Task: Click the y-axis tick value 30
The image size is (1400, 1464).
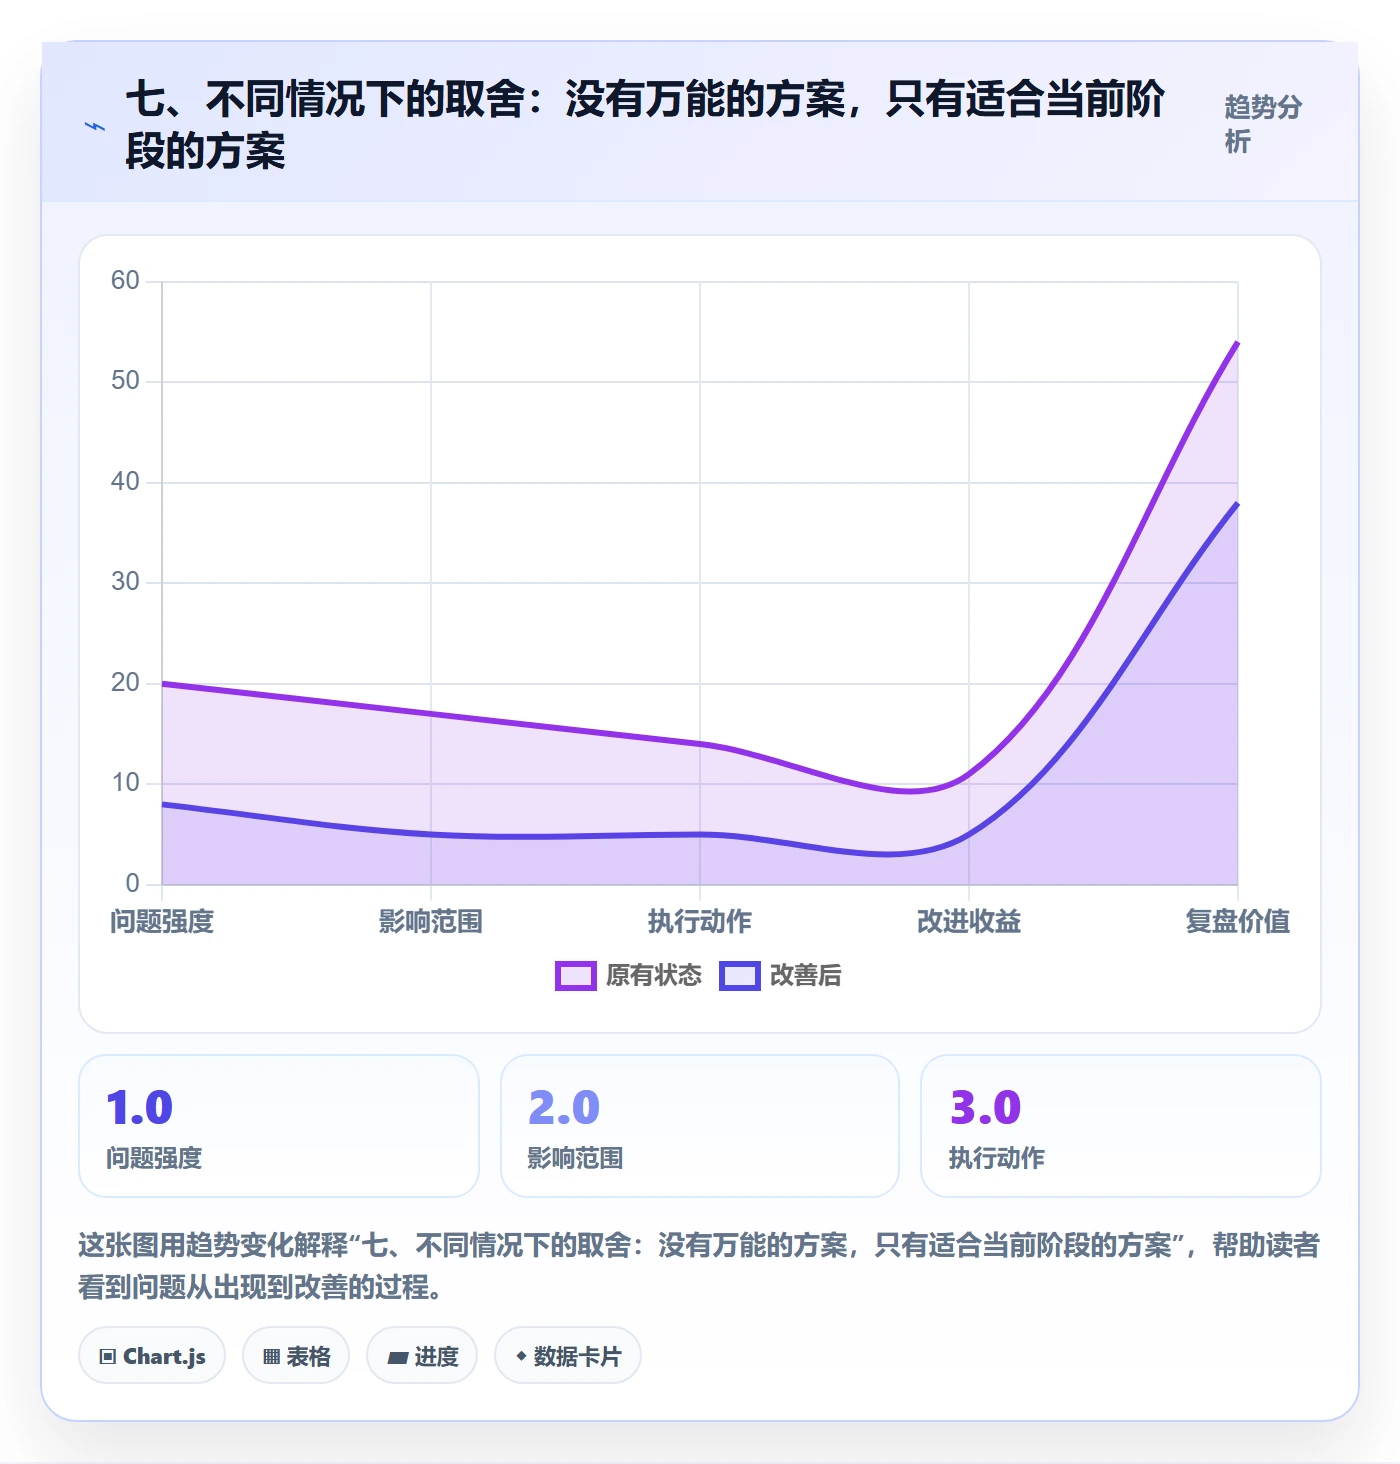Action: click(125, 582)
